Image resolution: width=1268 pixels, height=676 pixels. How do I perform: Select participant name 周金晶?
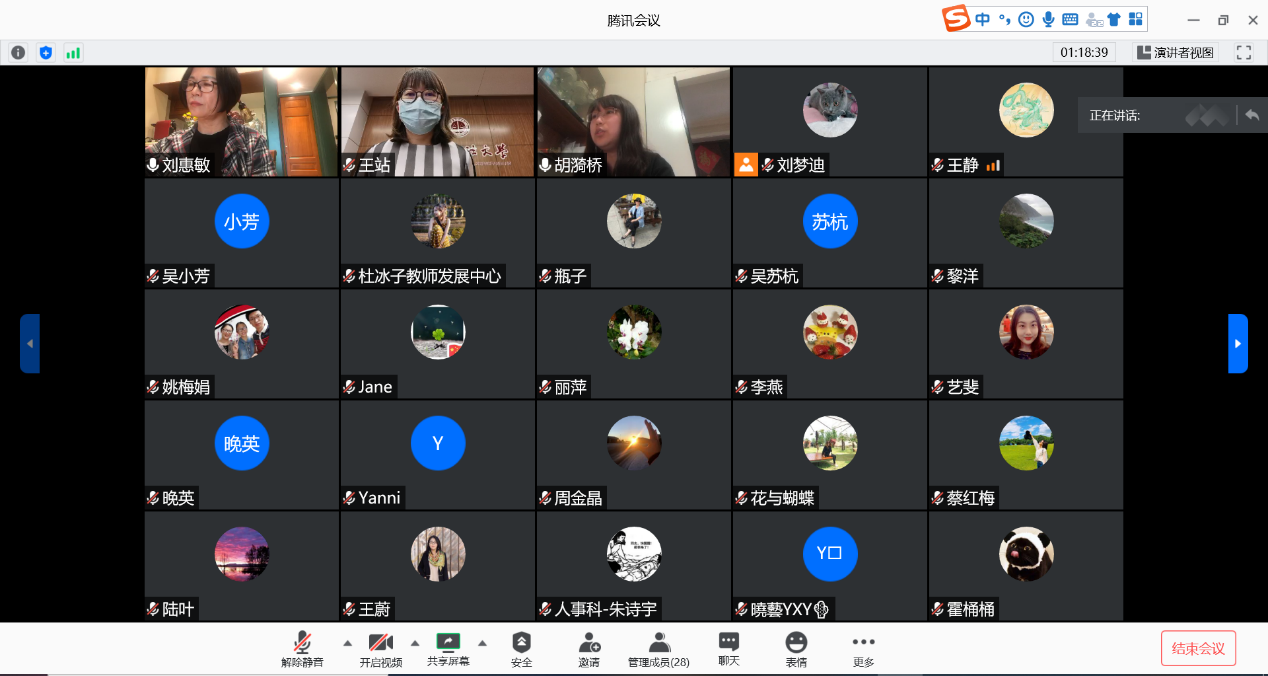pos(579,498)
